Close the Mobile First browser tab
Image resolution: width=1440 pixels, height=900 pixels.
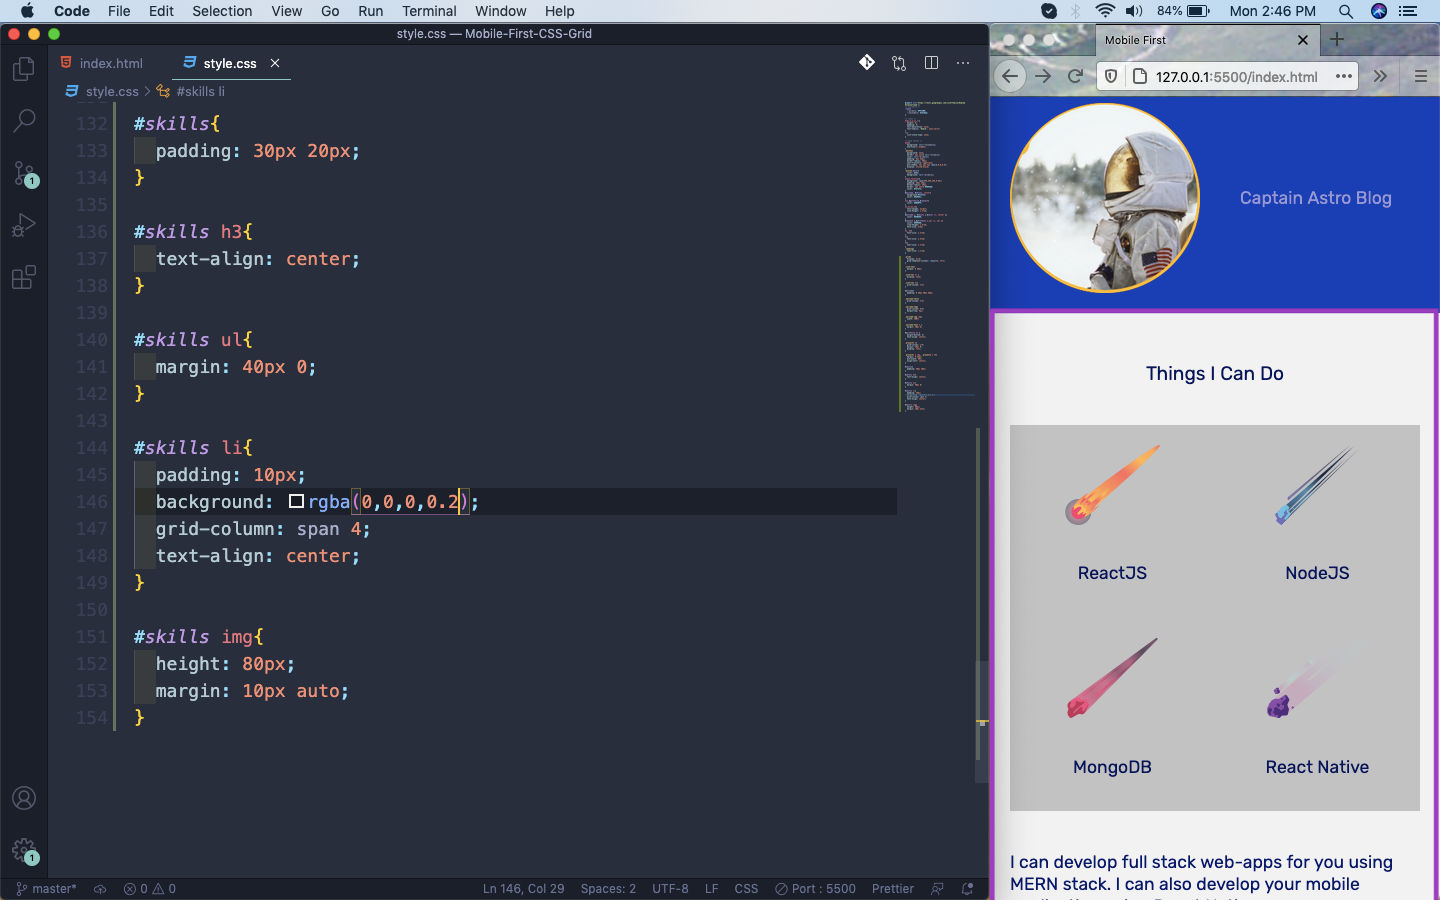tap(1302, 40)
